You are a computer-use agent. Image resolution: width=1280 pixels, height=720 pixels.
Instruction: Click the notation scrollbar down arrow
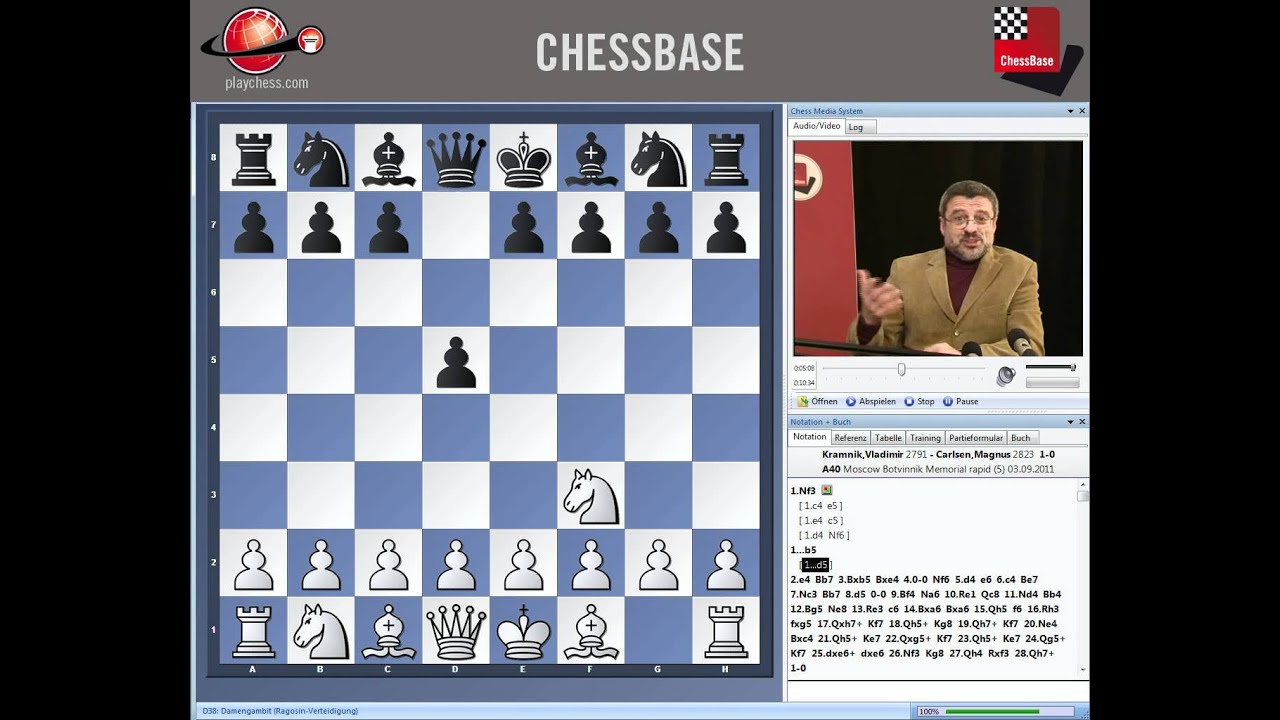coord(1083,668)
